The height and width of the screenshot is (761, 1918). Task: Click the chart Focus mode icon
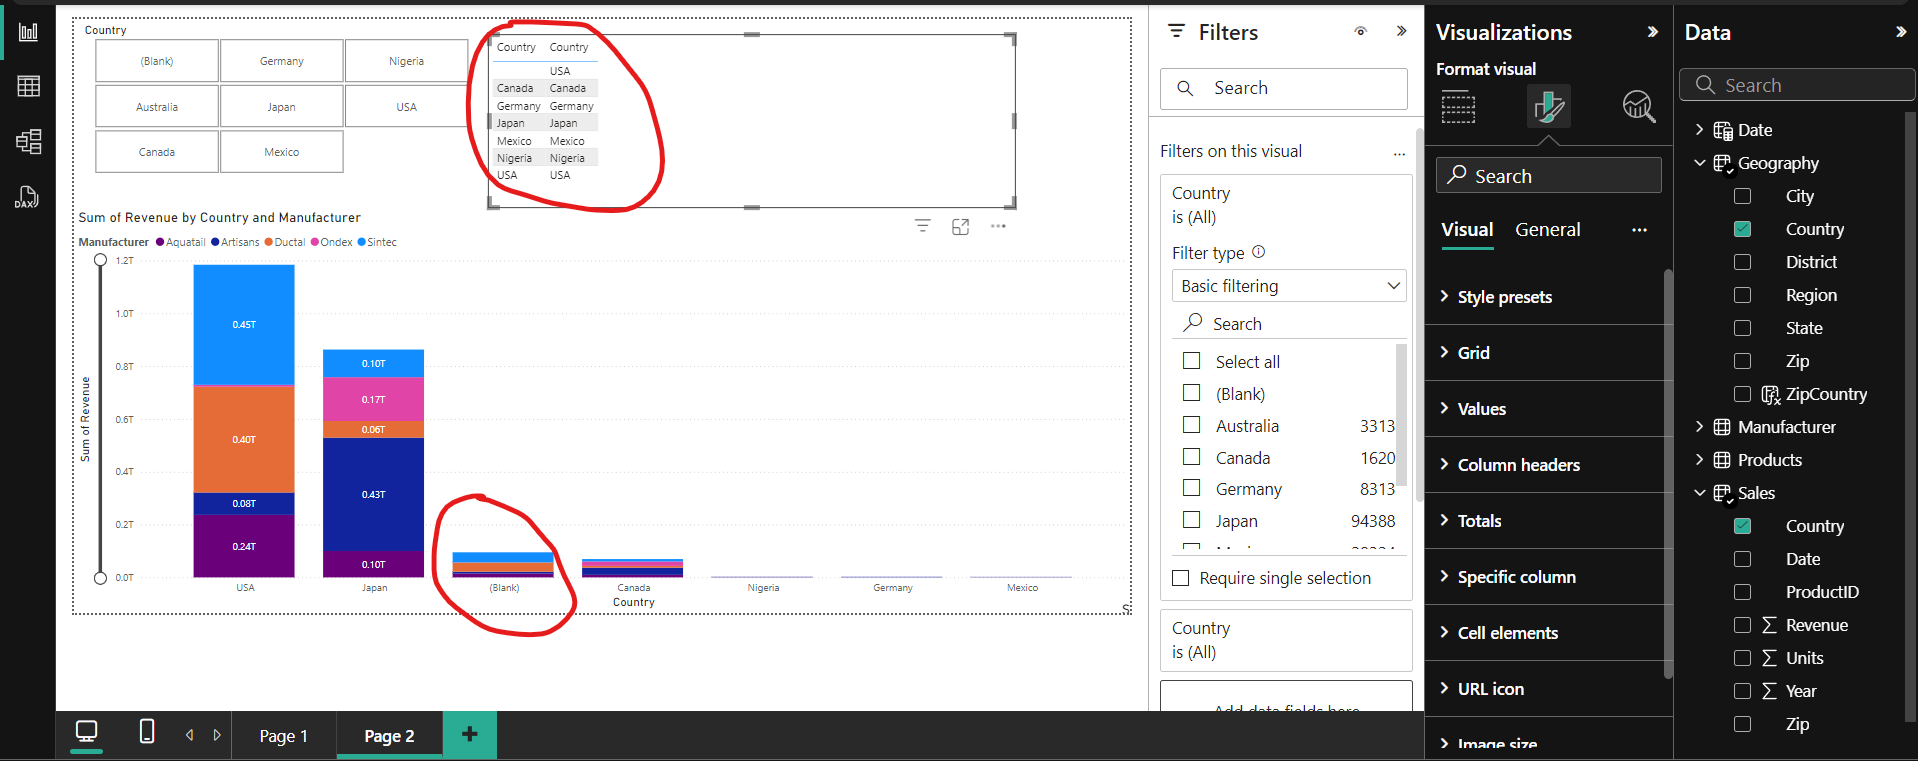(x=960, y=226)
